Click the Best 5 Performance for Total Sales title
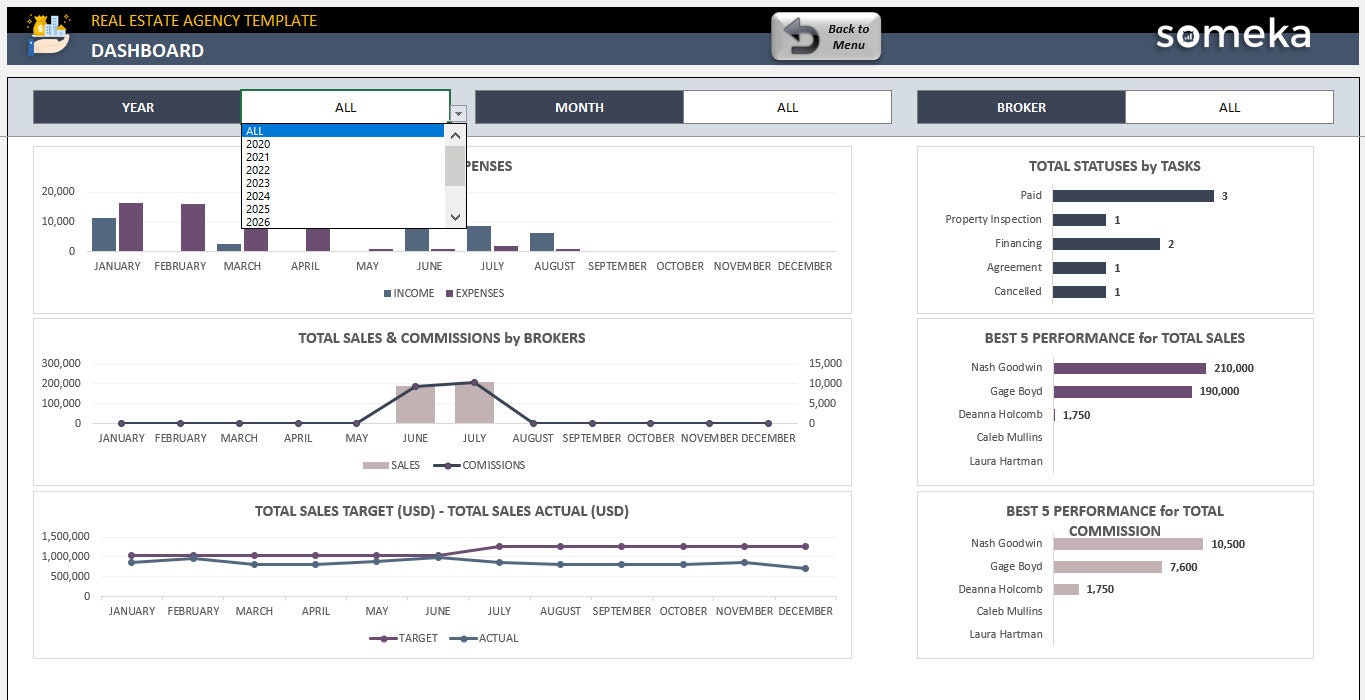This screenshot has height=700, width=1365. (x=1115, y=338)
